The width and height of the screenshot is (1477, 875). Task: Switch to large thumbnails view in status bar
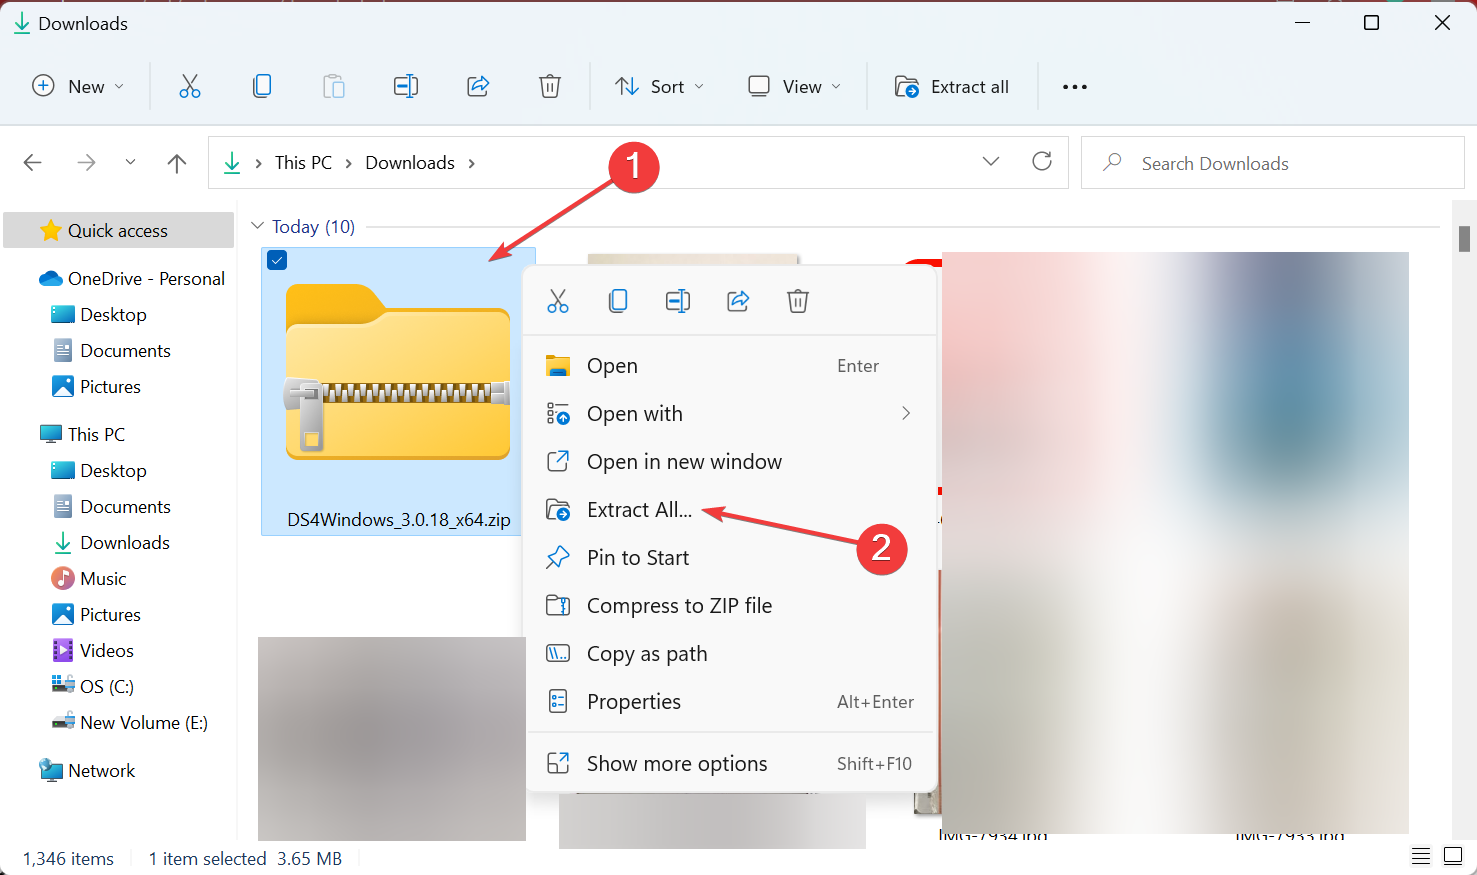click(1451, 856)
